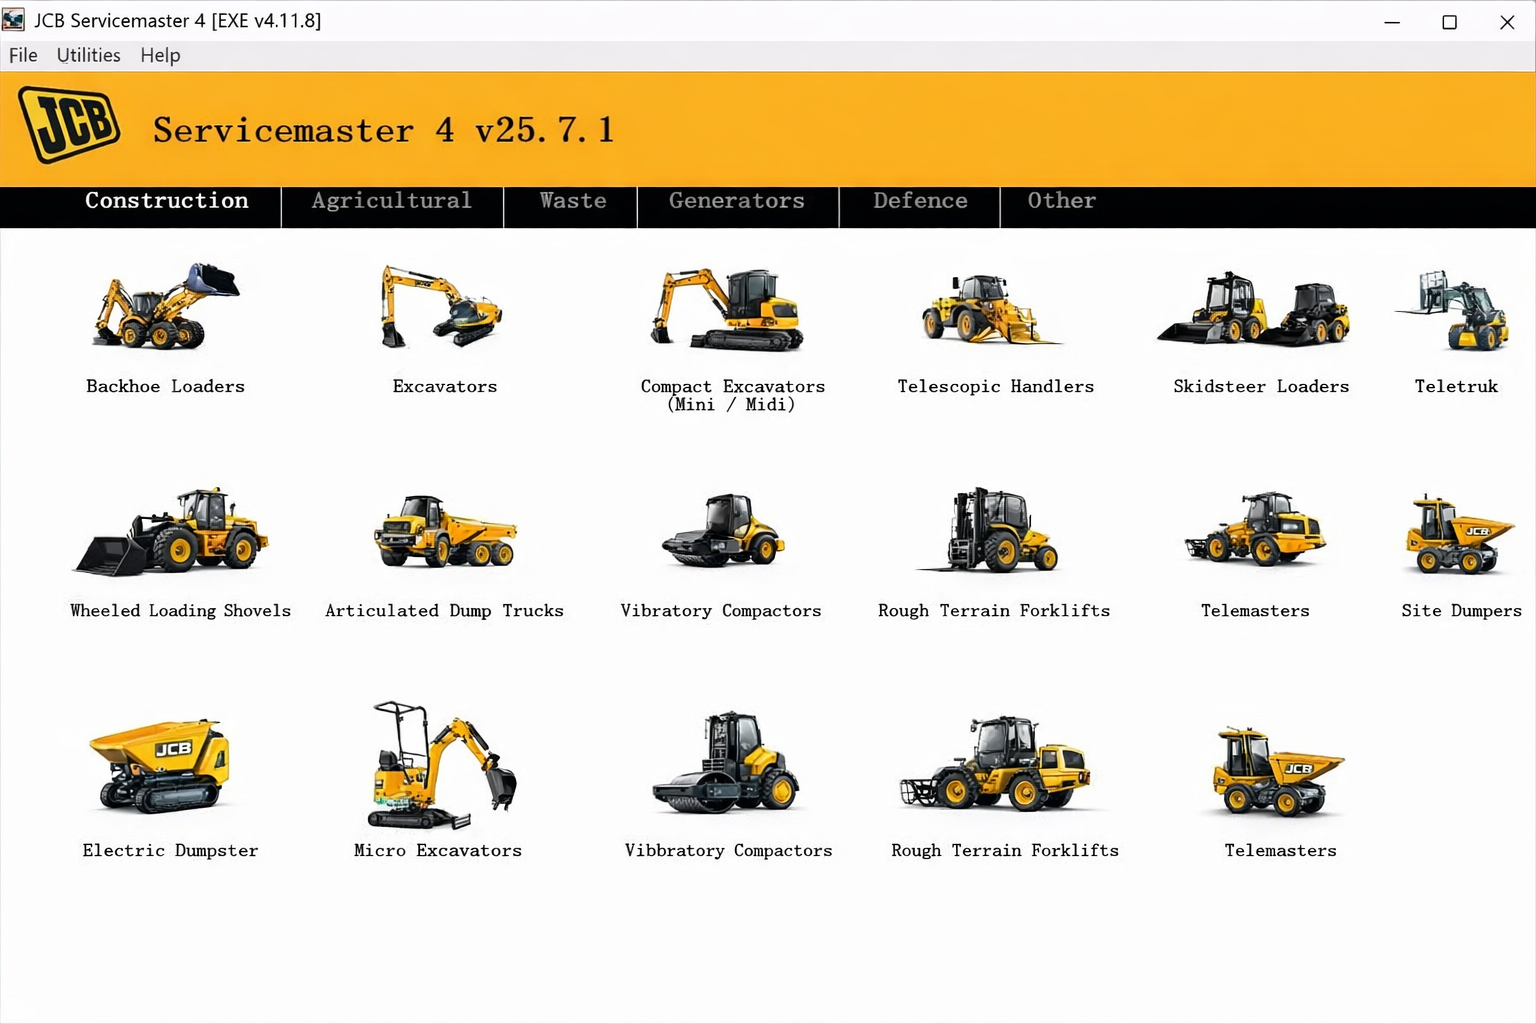The image size is (1536, 1024).
Task: Switch to the Waste tab
Action: point(572,201)
